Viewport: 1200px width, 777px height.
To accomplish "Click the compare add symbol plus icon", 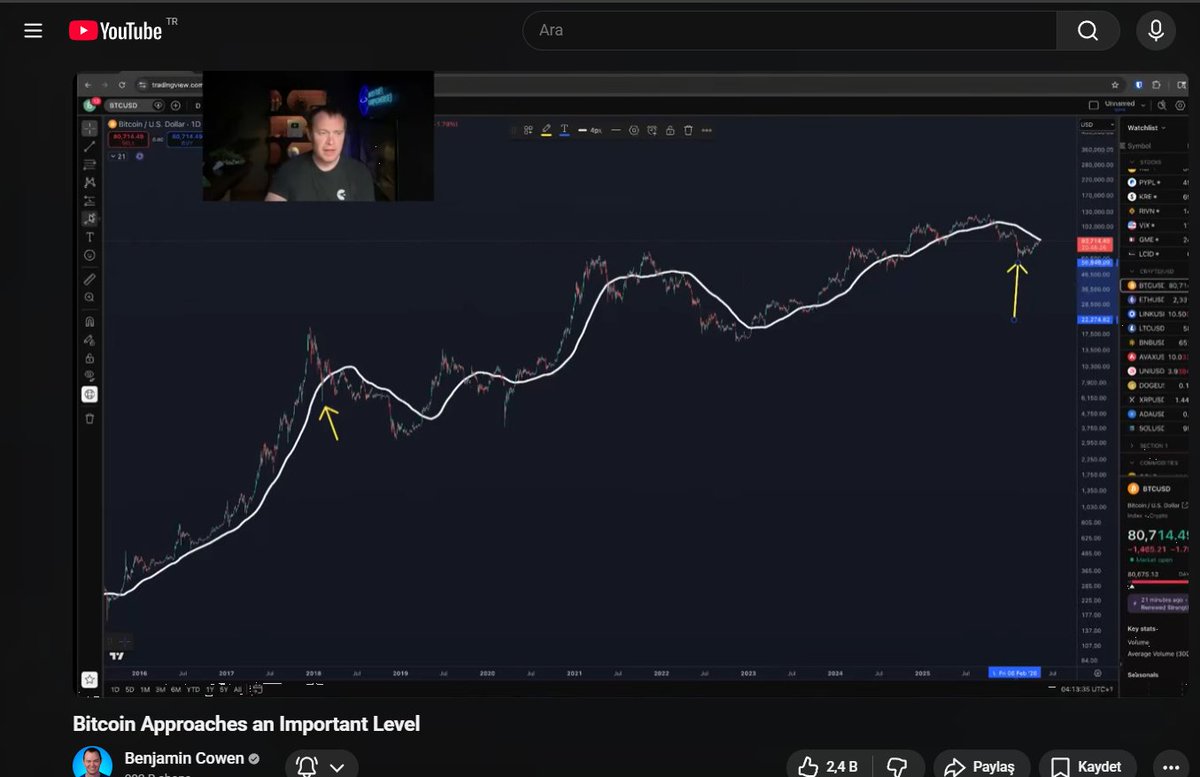I will tap(175, 105).
